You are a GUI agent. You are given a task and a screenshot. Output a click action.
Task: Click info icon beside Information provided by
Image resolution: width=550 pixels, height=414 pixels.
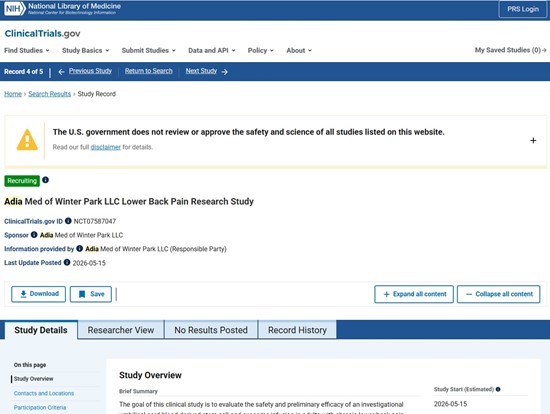pyautogui.click(x=80, y=248)
